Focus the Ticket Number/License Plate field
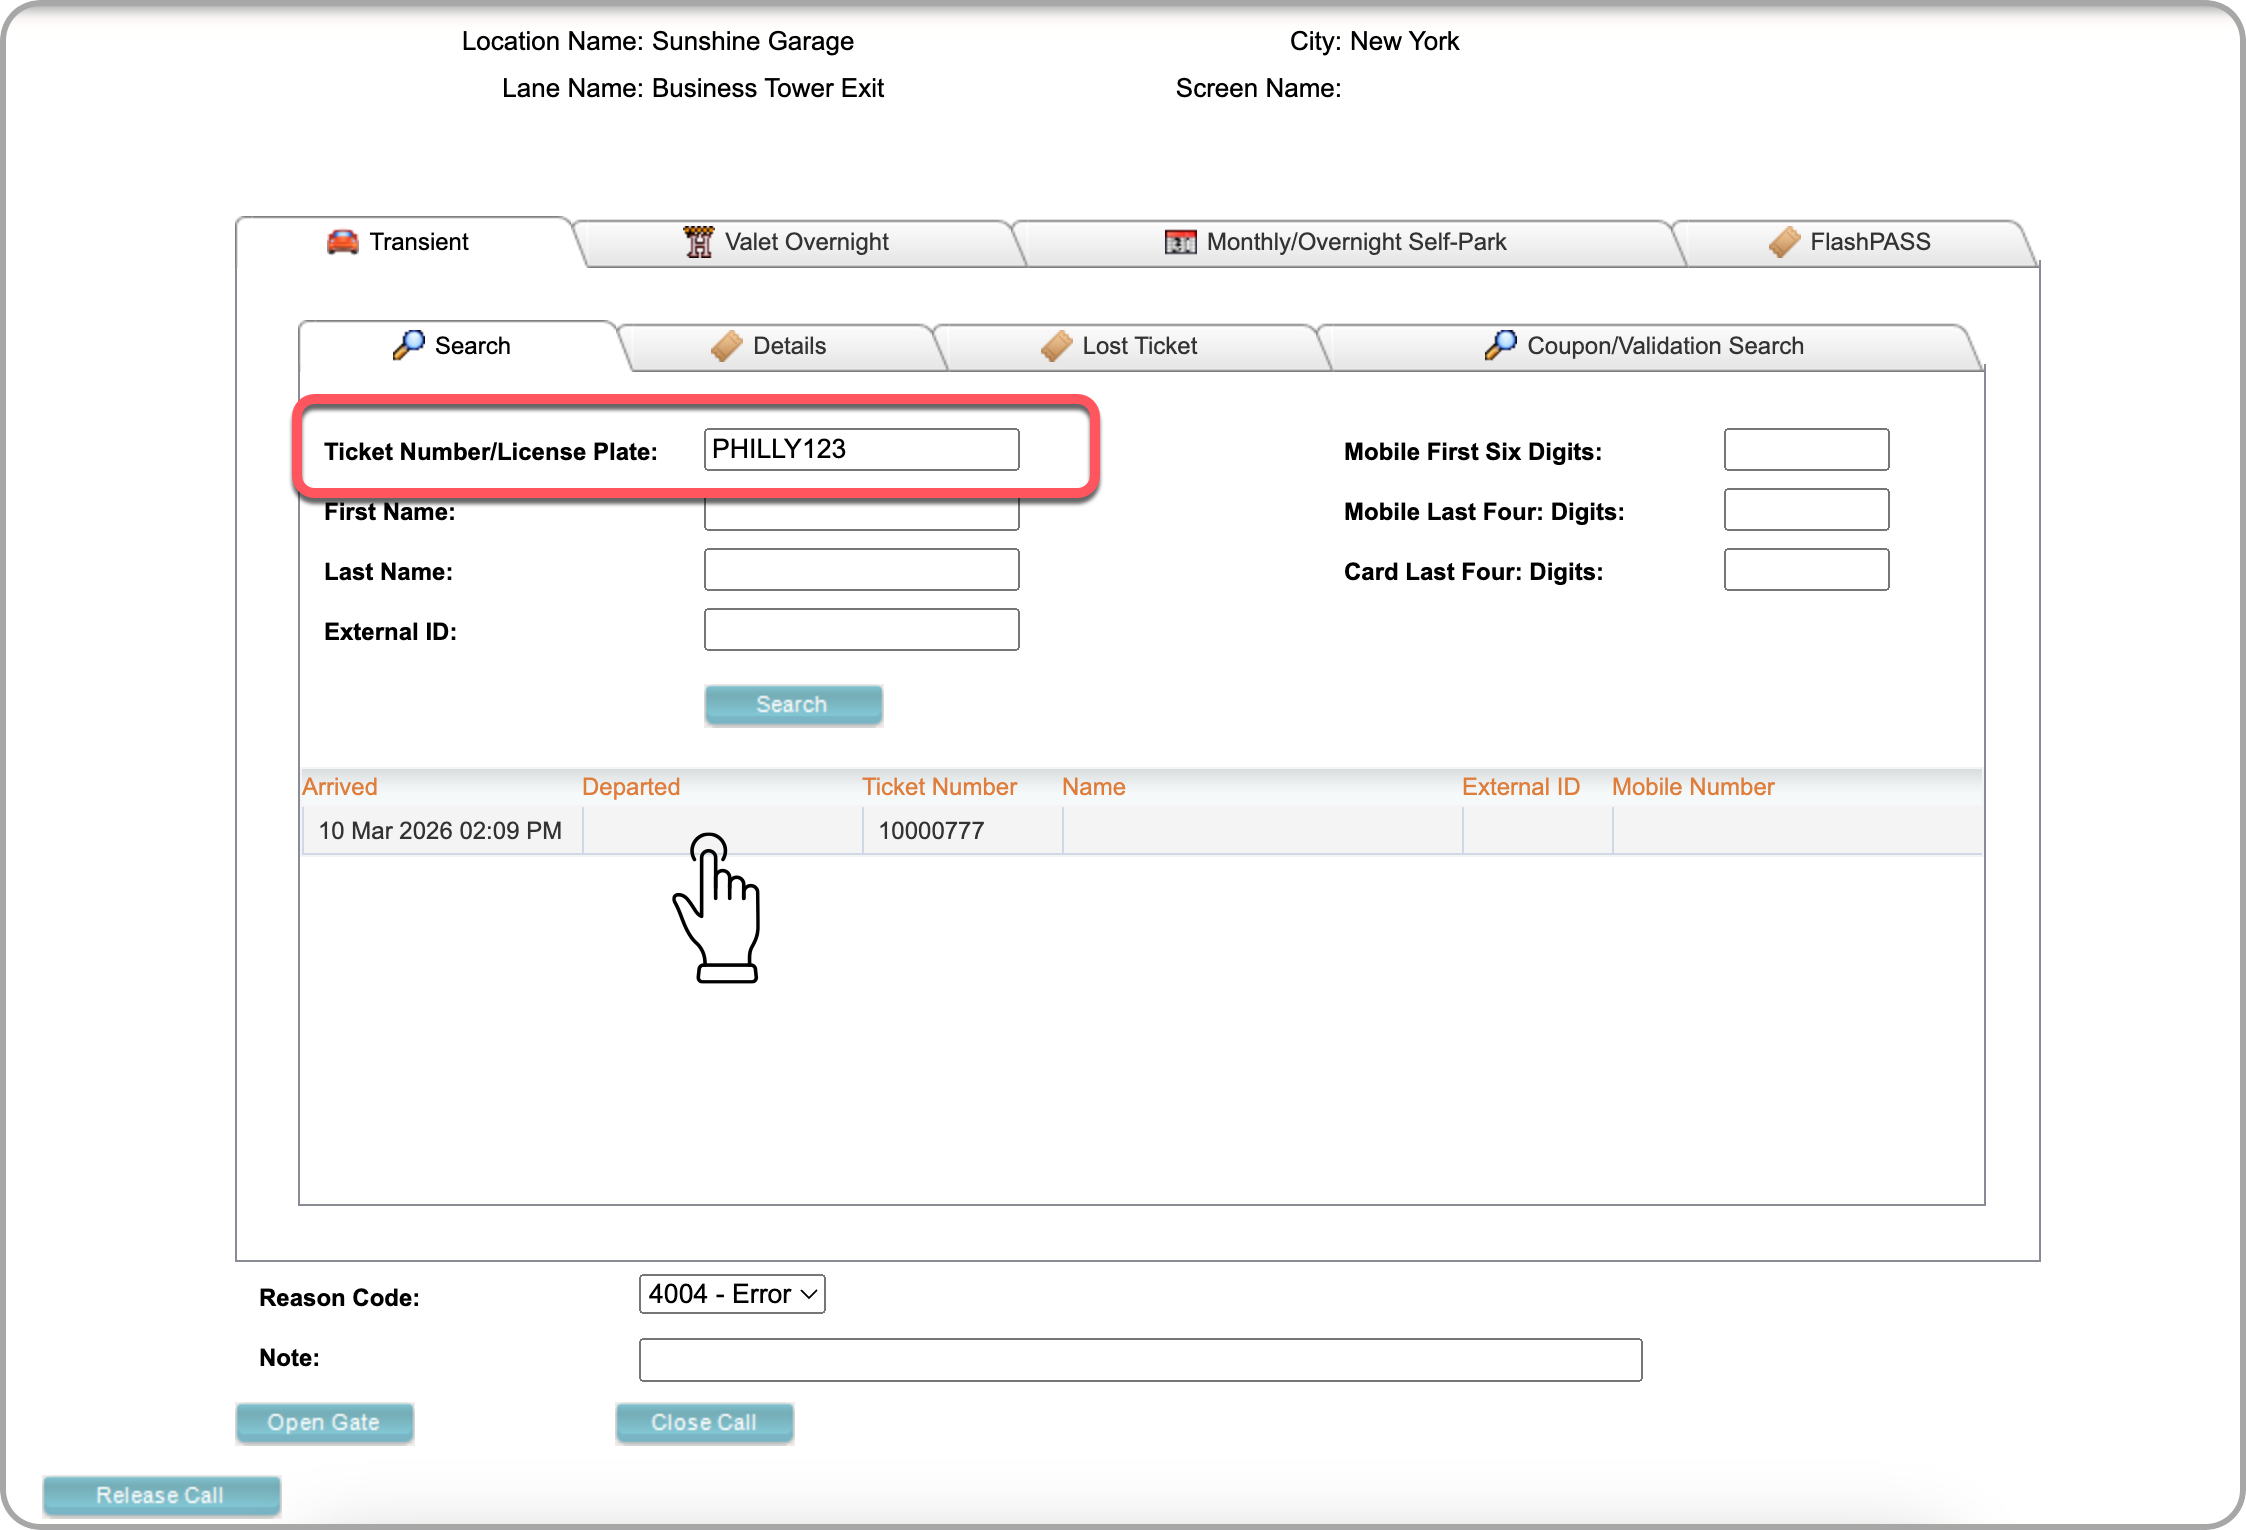Image resolution: width=2246 pixels, height=1530 pixels. coord(862,450)
